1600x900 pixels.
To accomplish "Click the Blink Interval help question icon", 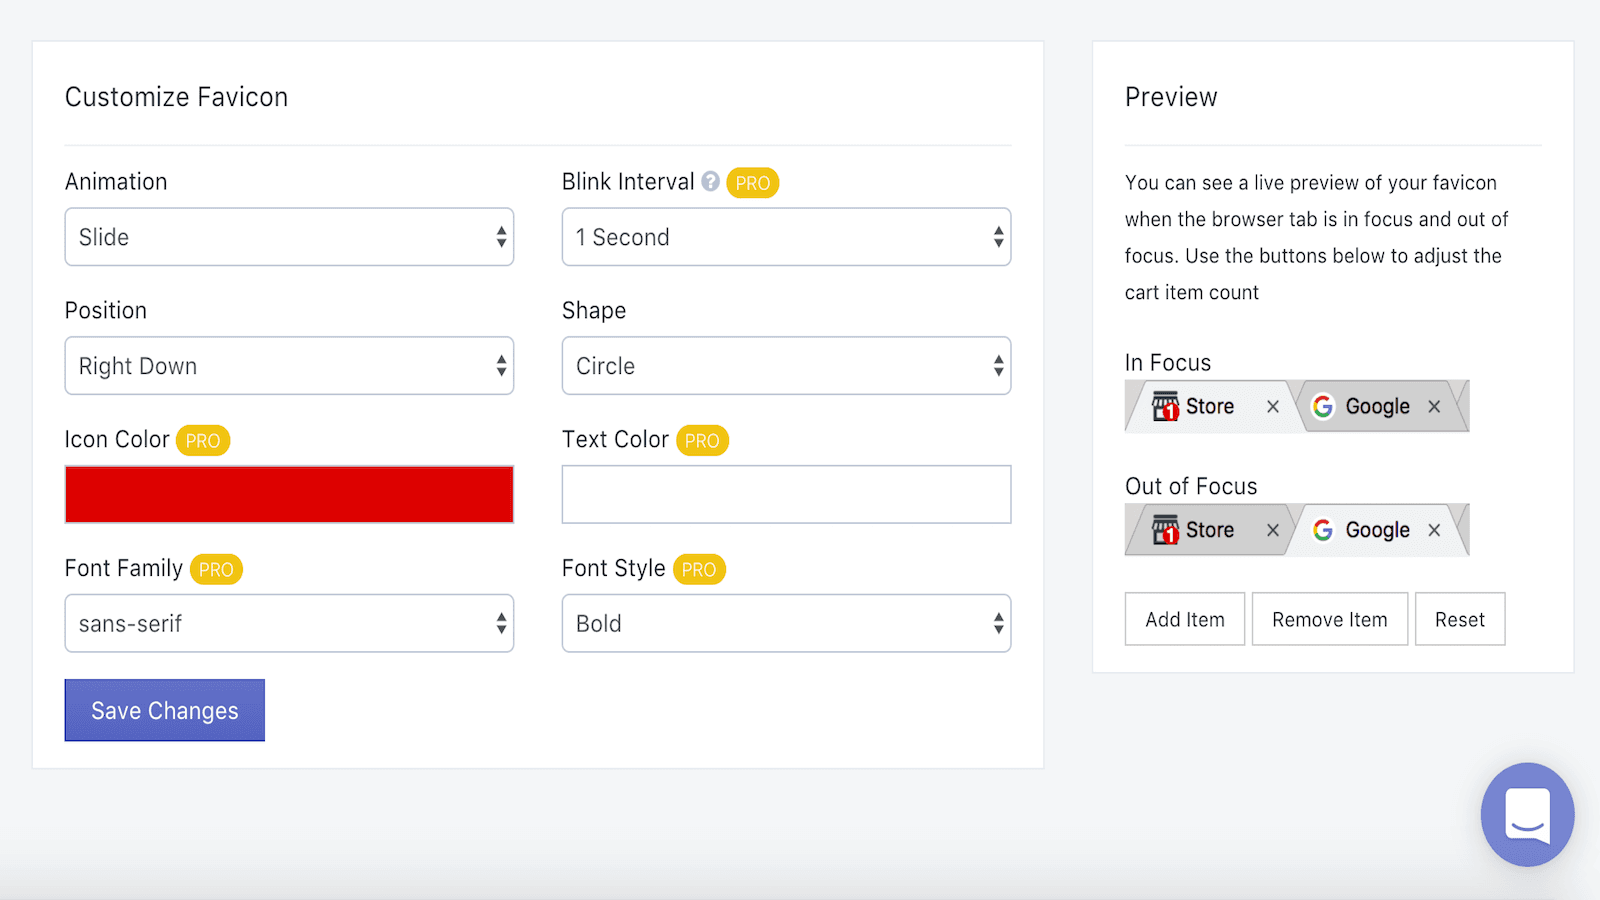I will [x=710, y=182].
